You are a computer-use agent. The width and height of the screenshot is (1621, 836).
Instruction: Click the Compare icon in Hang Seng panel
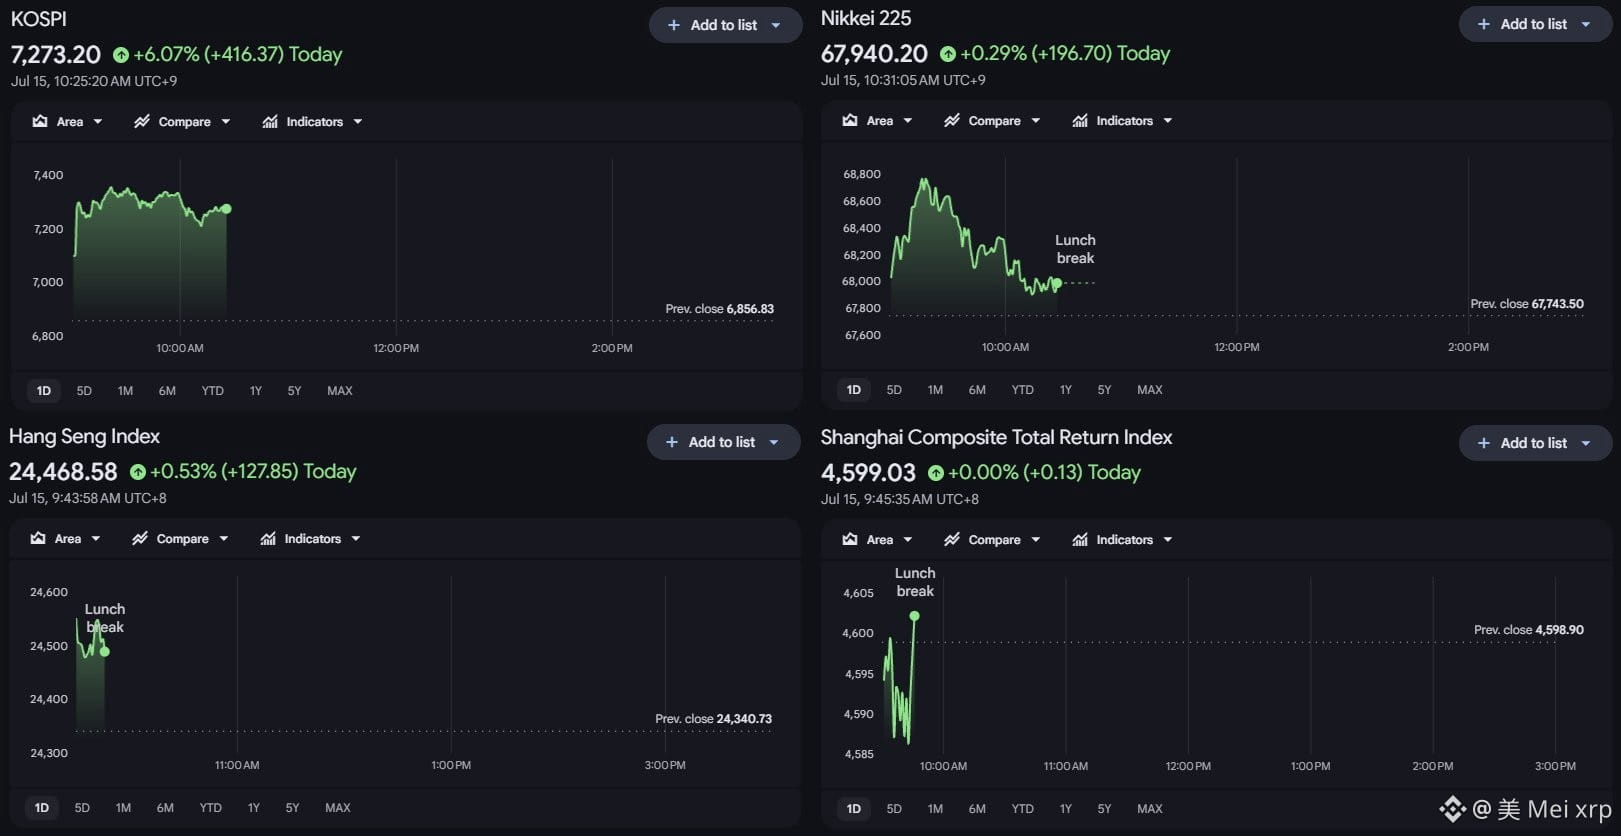140,538
